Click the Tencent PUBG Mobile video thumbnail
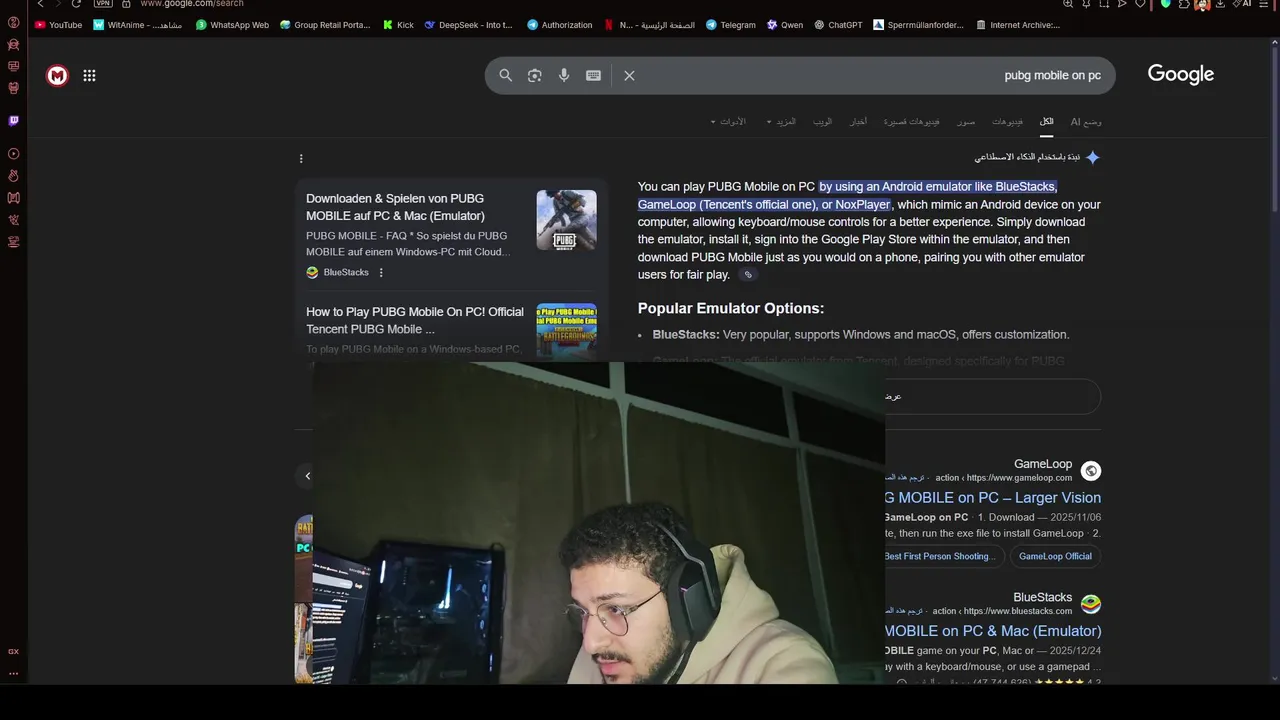This screenshot has height=720, width=1280. coord(566,331)
